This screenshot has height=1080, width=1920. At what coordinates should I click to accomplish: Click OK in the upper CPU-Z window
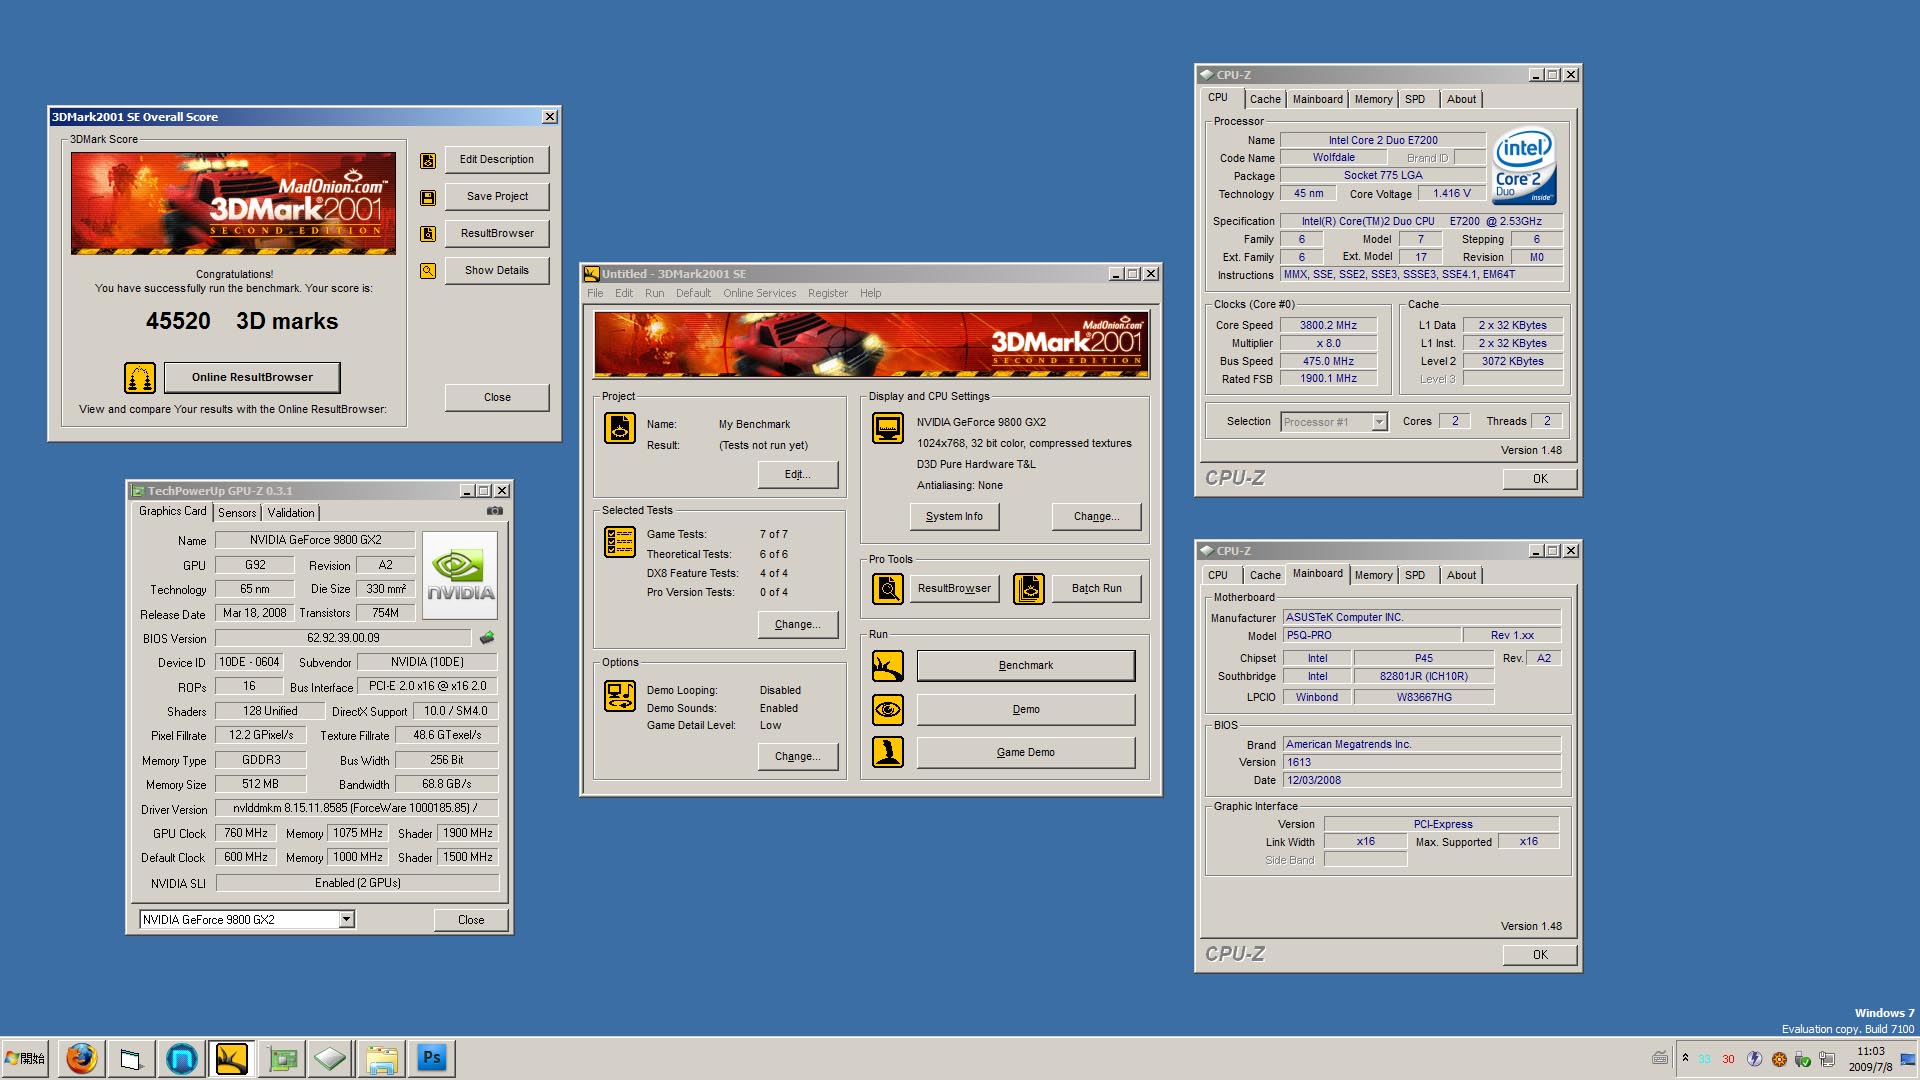pos(1540,479)
